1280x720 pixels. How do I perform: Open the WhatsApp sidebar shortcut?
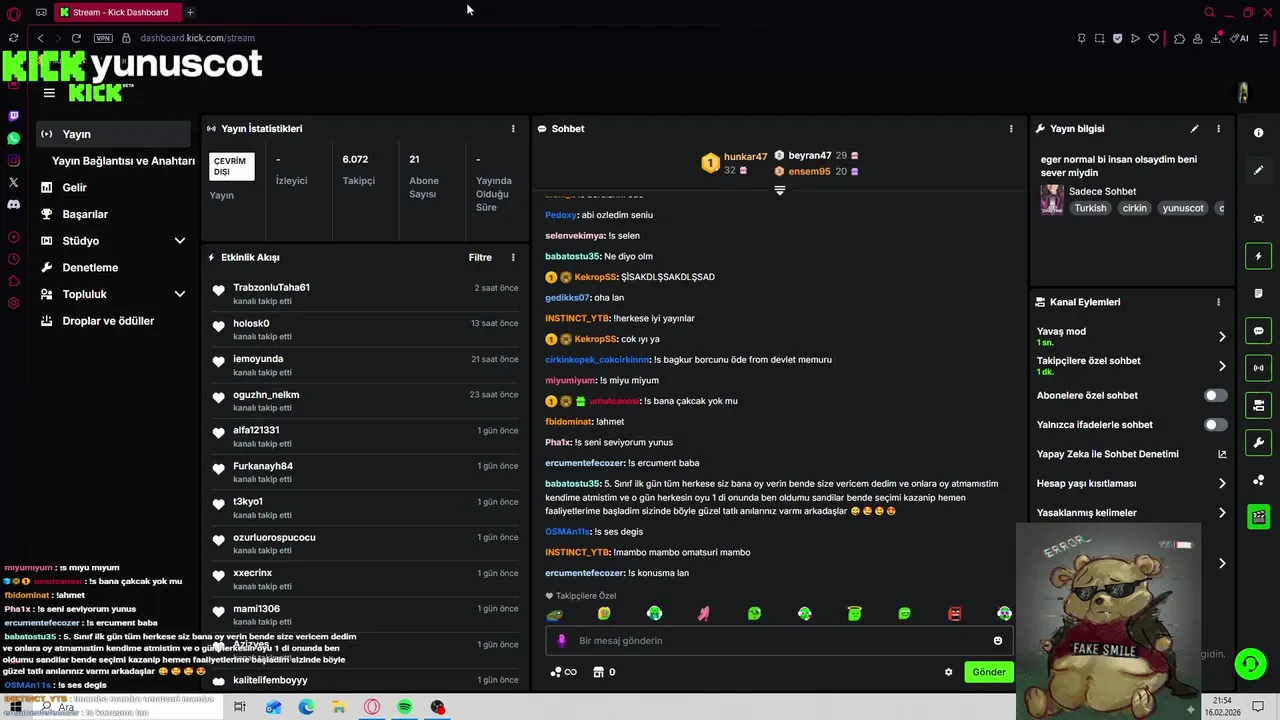(13, 139)
